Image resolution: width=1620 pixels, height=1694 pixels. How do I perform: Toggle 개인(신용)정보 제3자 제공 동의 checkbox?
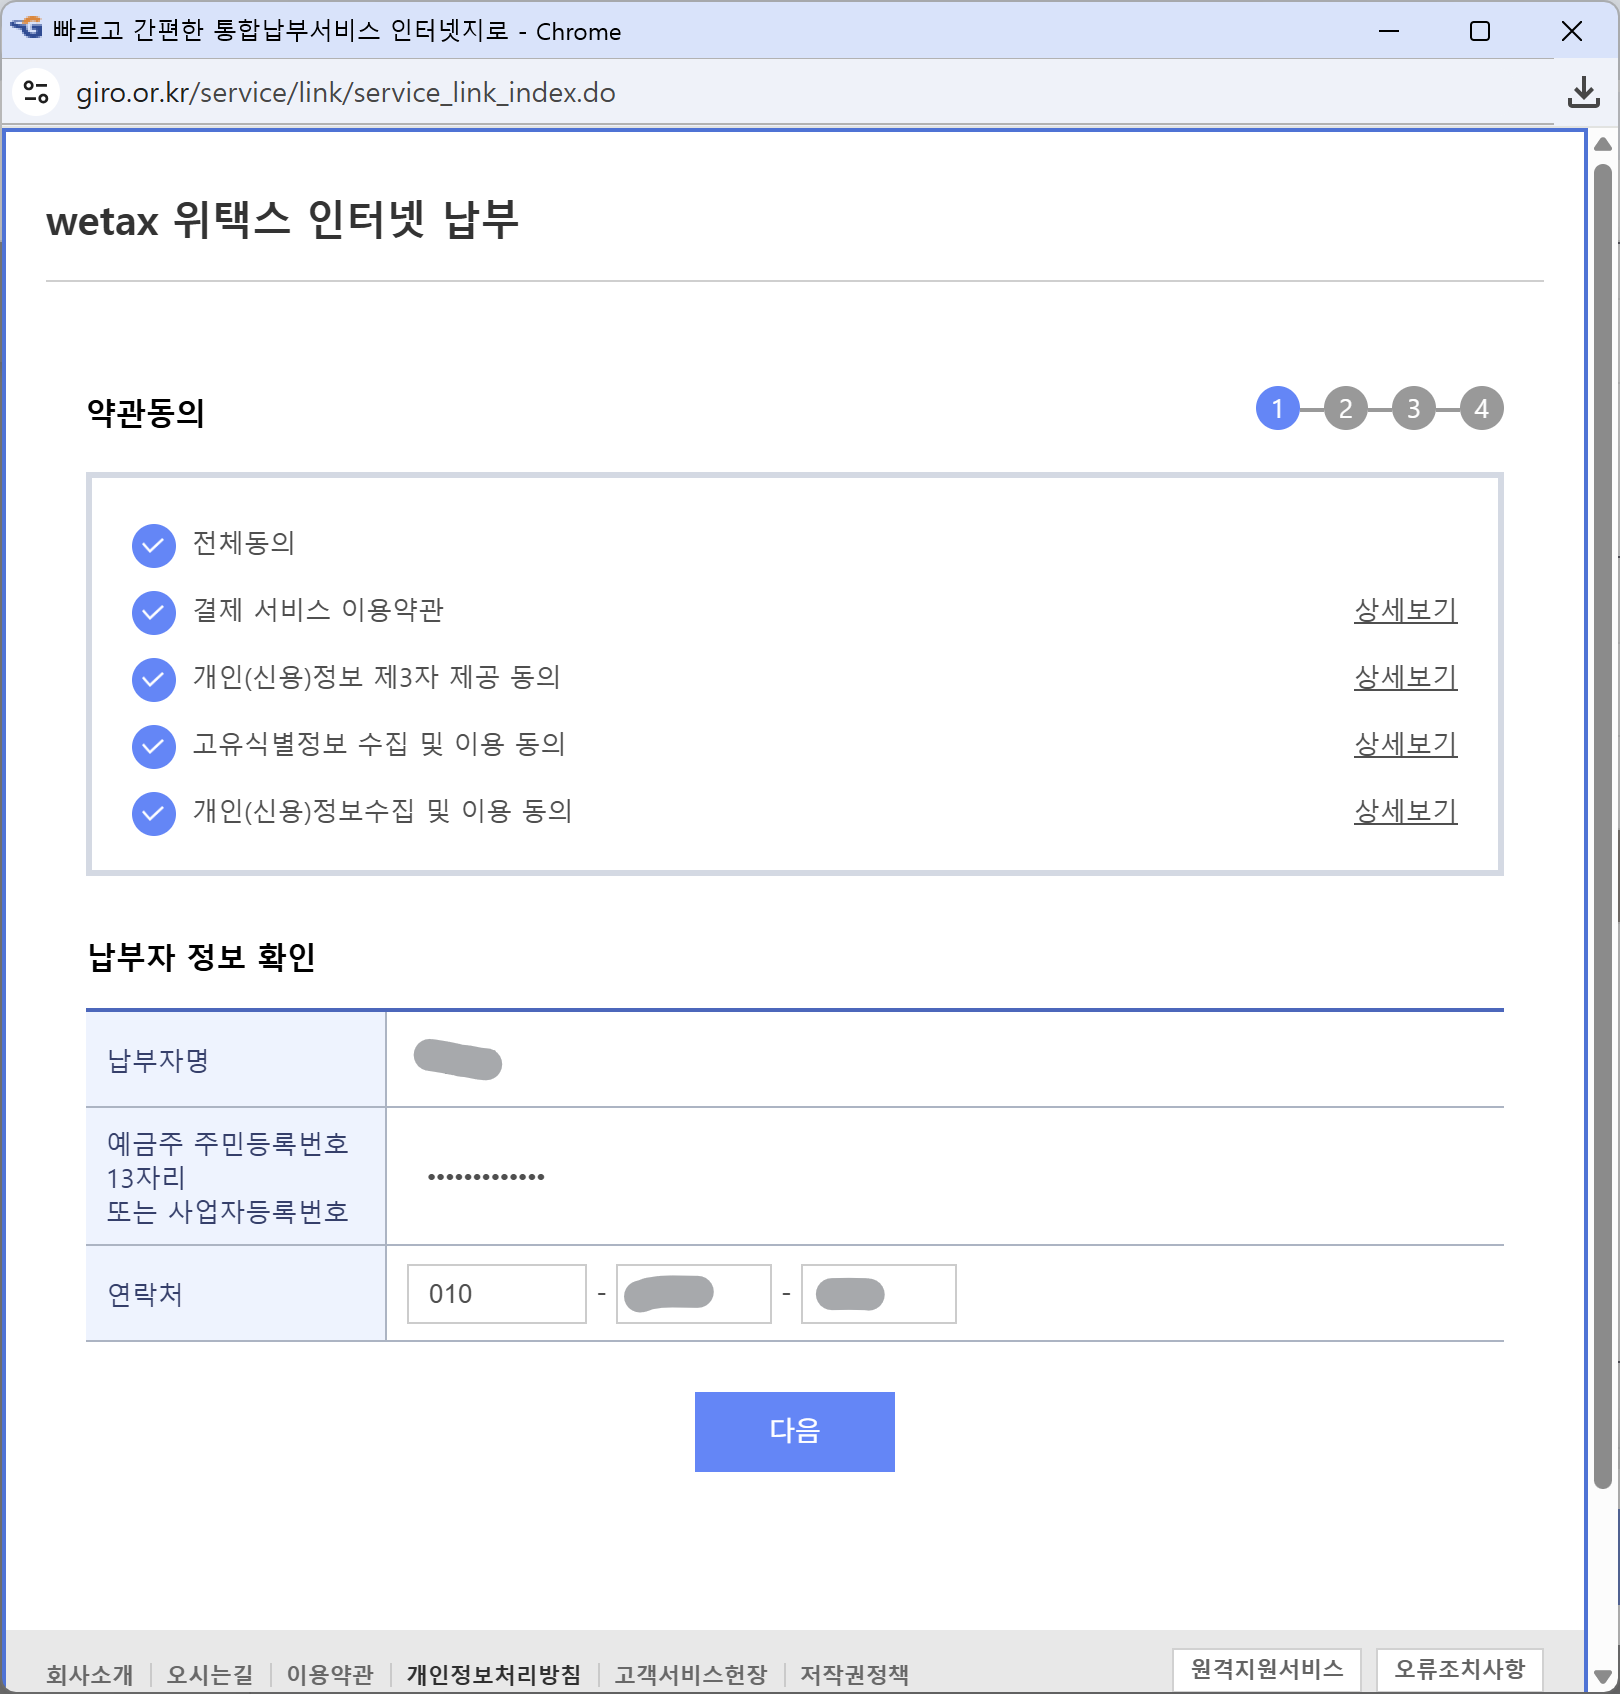[x=153, y=680]
